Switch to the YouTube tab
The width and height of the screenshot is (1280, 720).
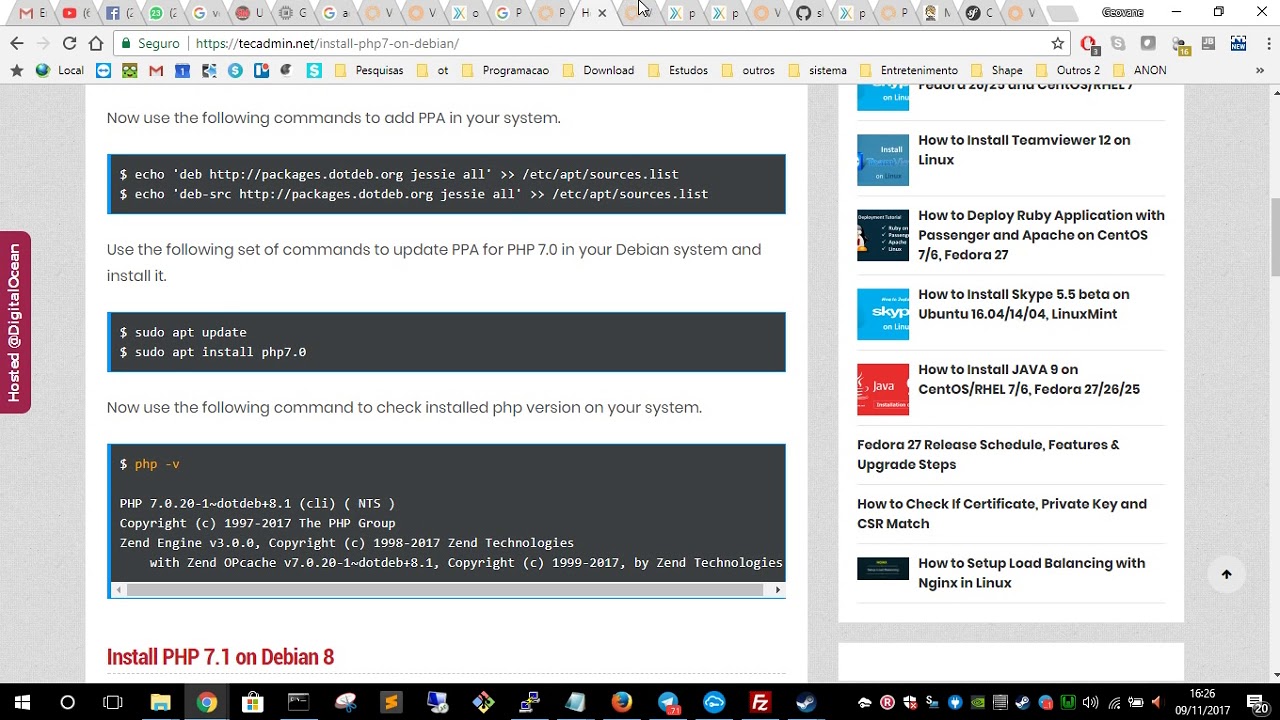point(74,13)
